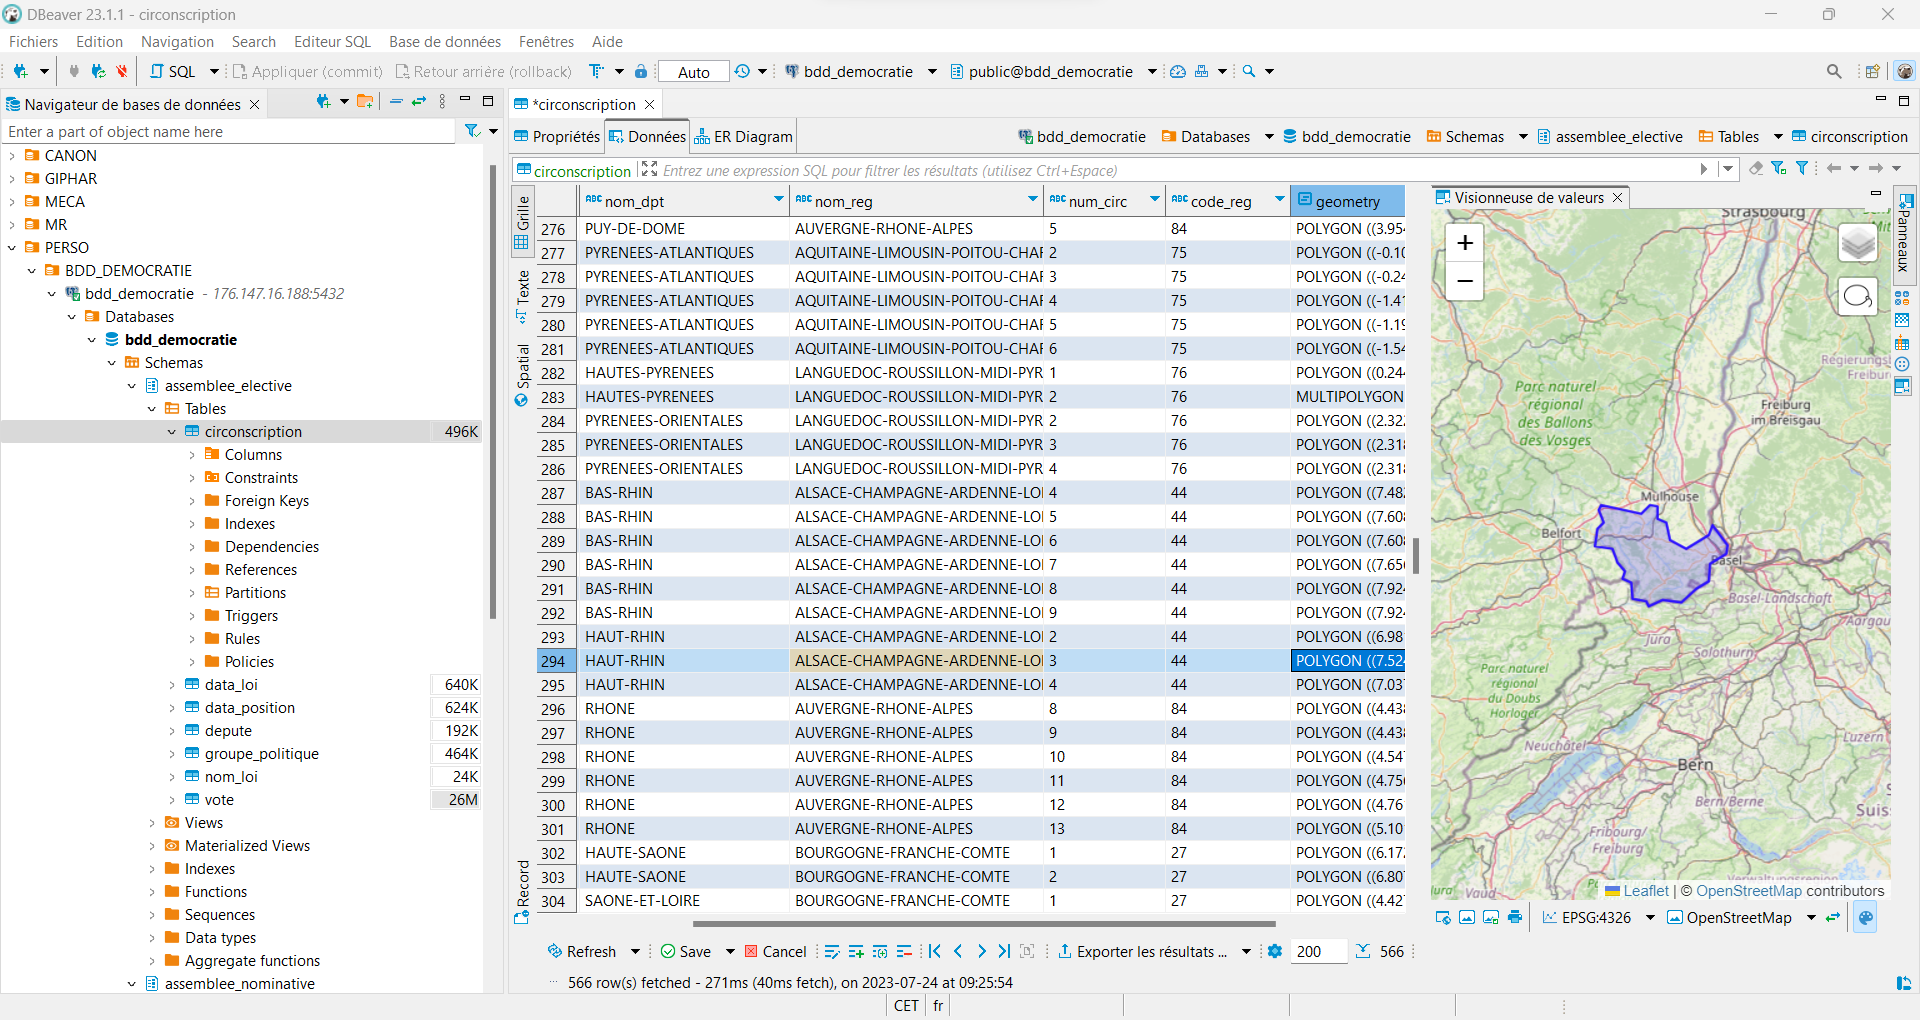Switch to Texte view mode
Image resolution: width=1920 pixels, height=1020 pixels.
tap(522, 295)
